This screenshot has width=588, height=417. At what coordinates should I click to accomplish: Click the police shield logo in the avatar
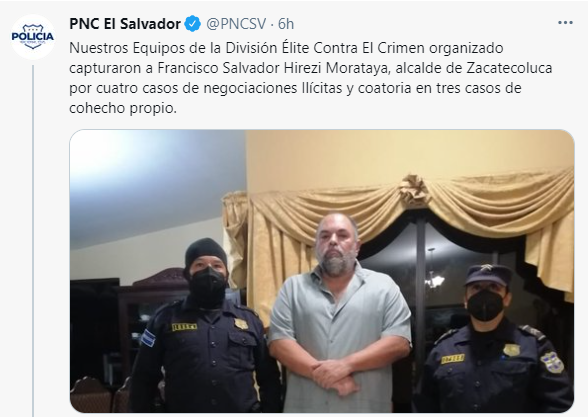click(33, 37)
